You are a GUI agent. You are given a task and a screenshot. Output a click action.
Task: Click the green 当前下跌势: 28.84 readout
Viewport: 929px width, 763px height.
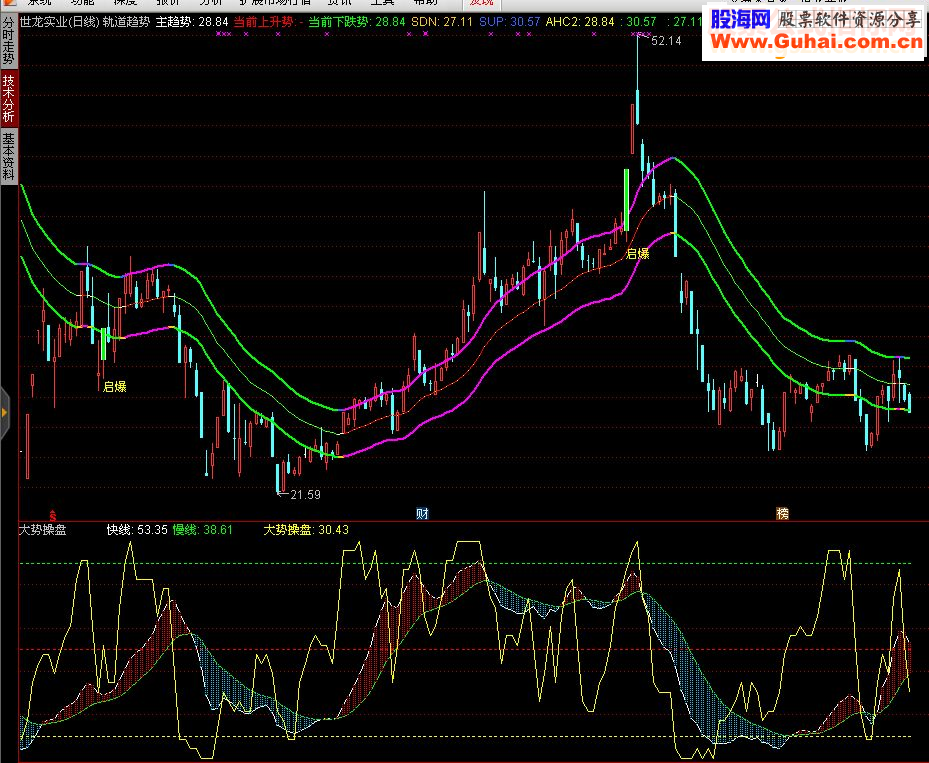pos(357,23)
